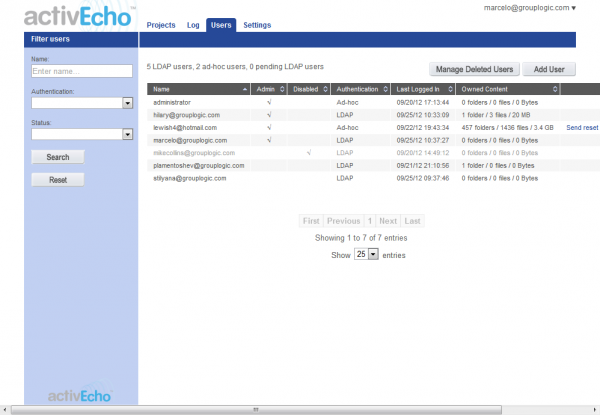Click the Reset button

click(x=58, y=180)
